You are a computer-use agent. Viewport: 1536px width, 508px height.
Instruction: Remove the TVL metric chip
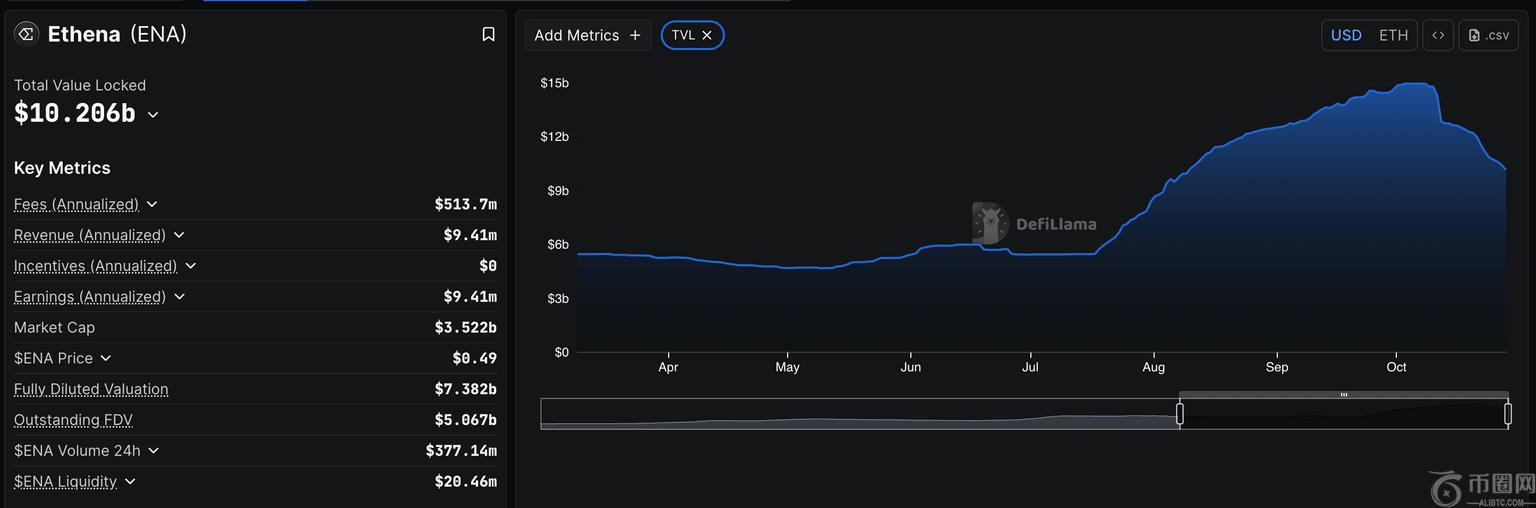(707, 35)
